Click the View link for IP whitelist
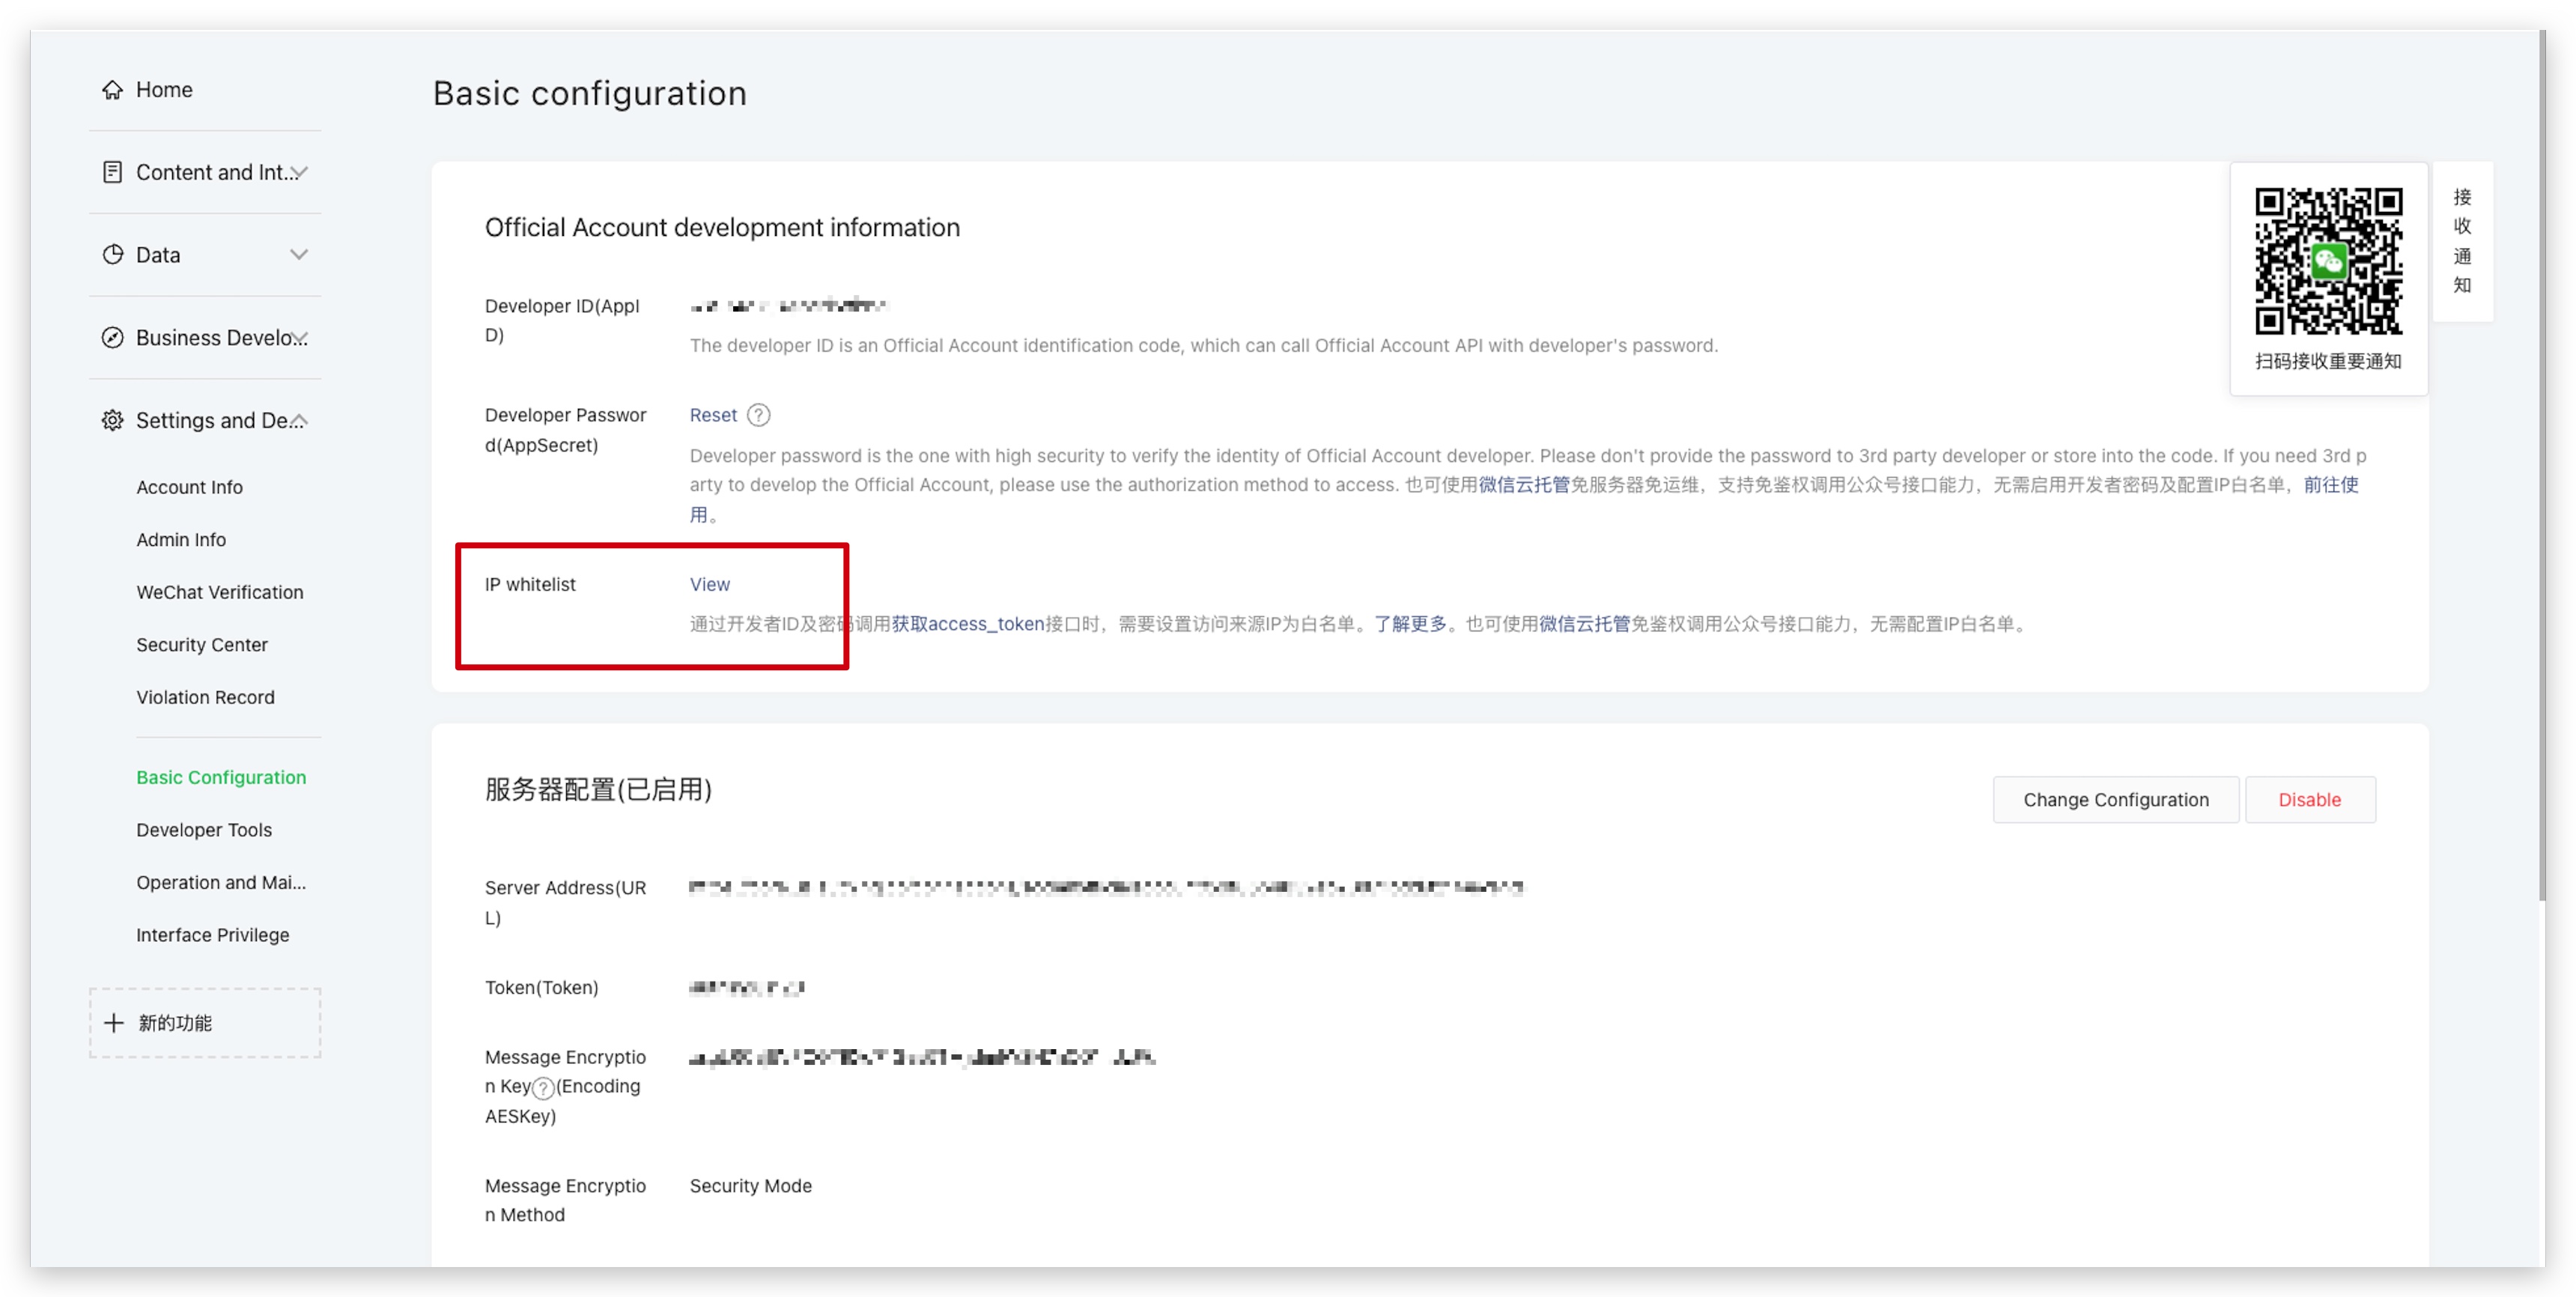Image resolution: width=2576 pixels, height=1297 pixels. (709, 584)
